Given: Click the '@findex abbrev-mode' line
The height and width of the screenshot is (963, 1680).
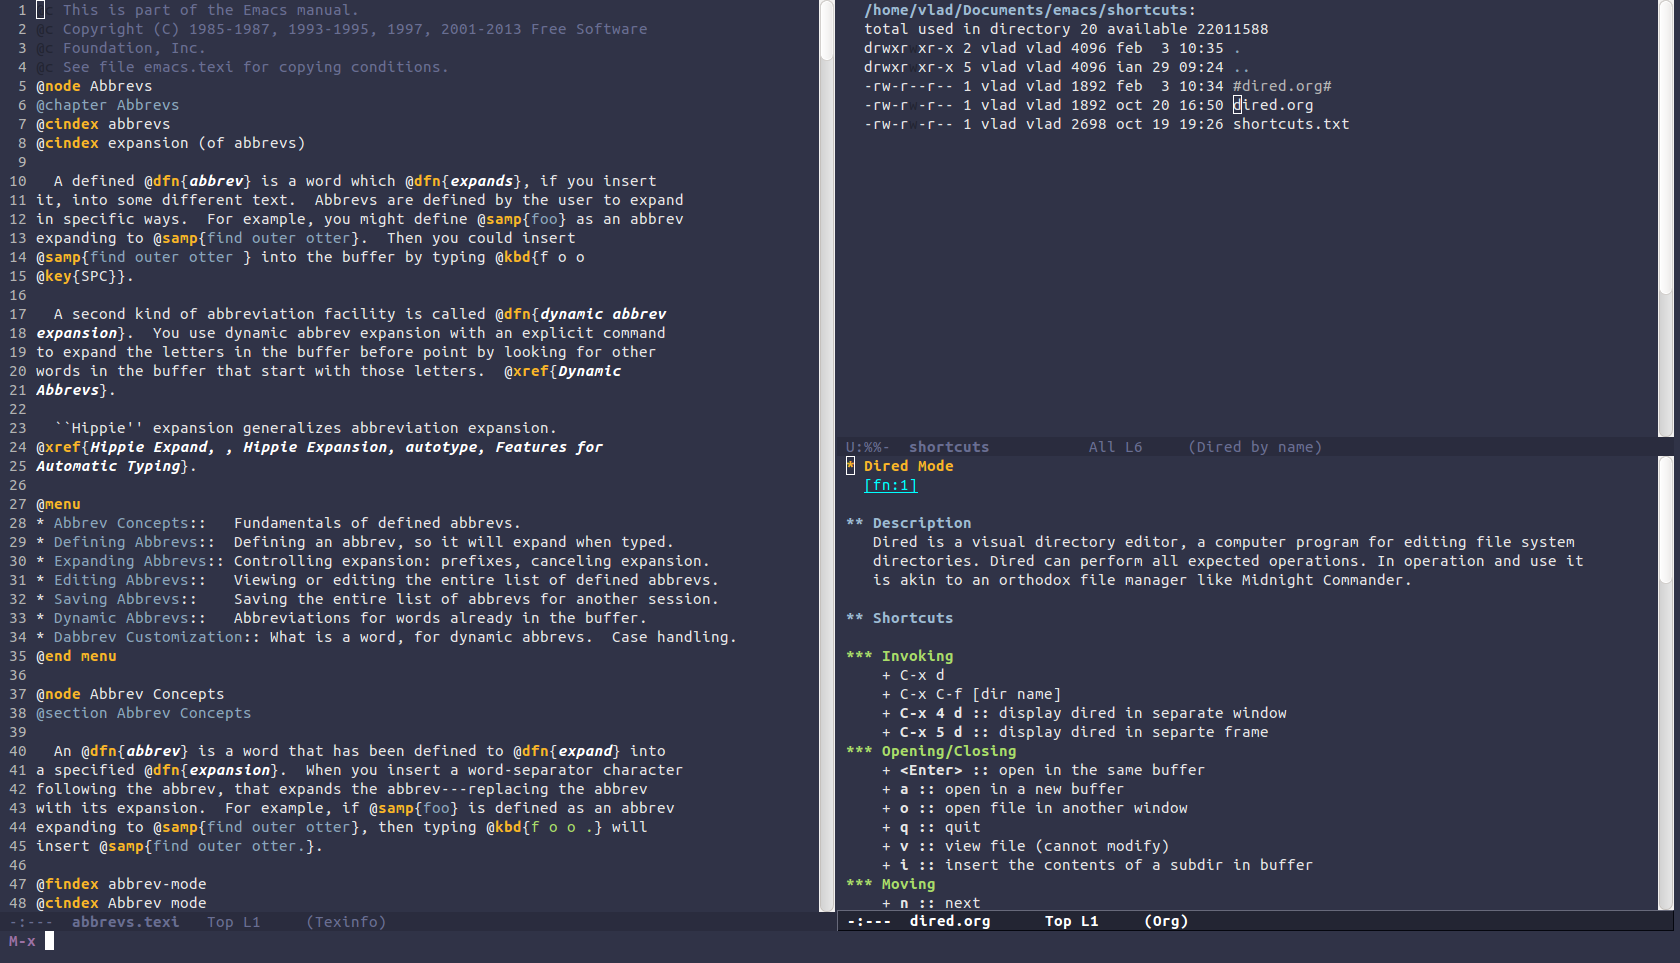Looking at the screenshot, I should click(121, 884).
